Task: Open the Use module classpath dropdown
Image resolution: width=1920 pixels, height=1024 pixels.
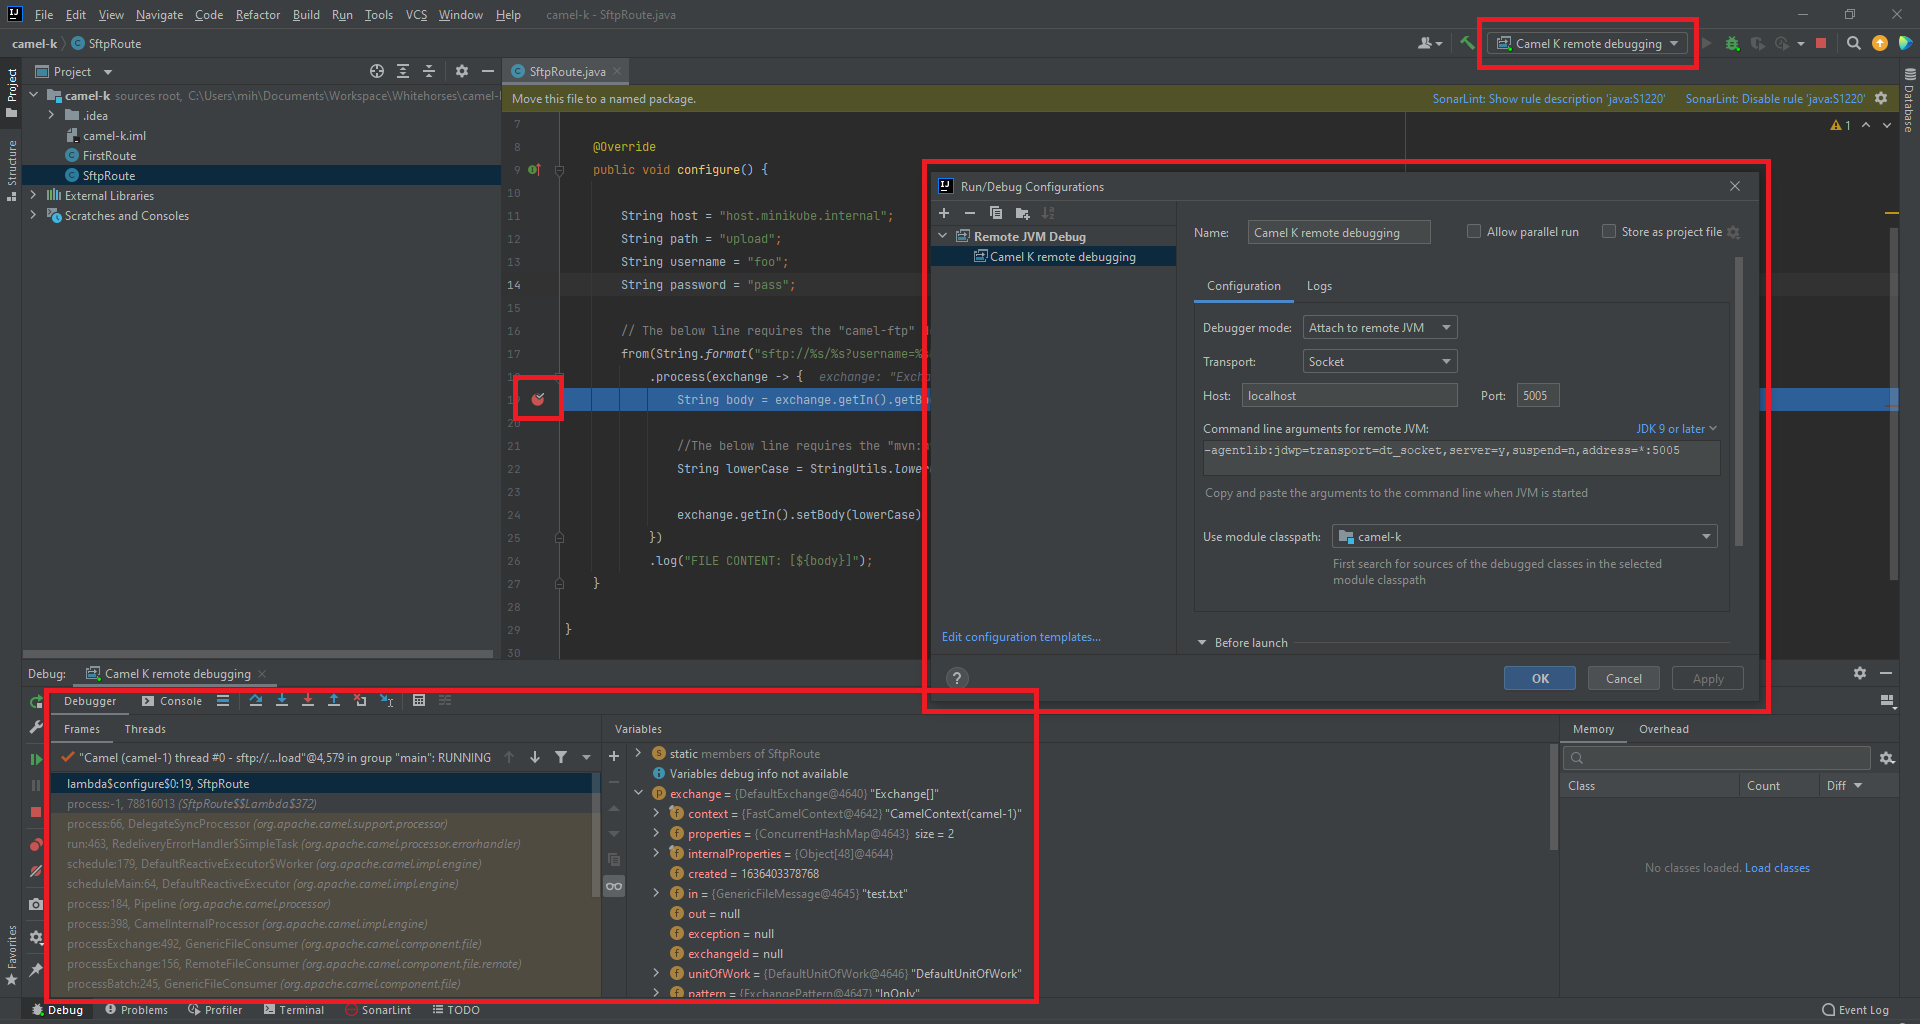Action: point(1524,537)
